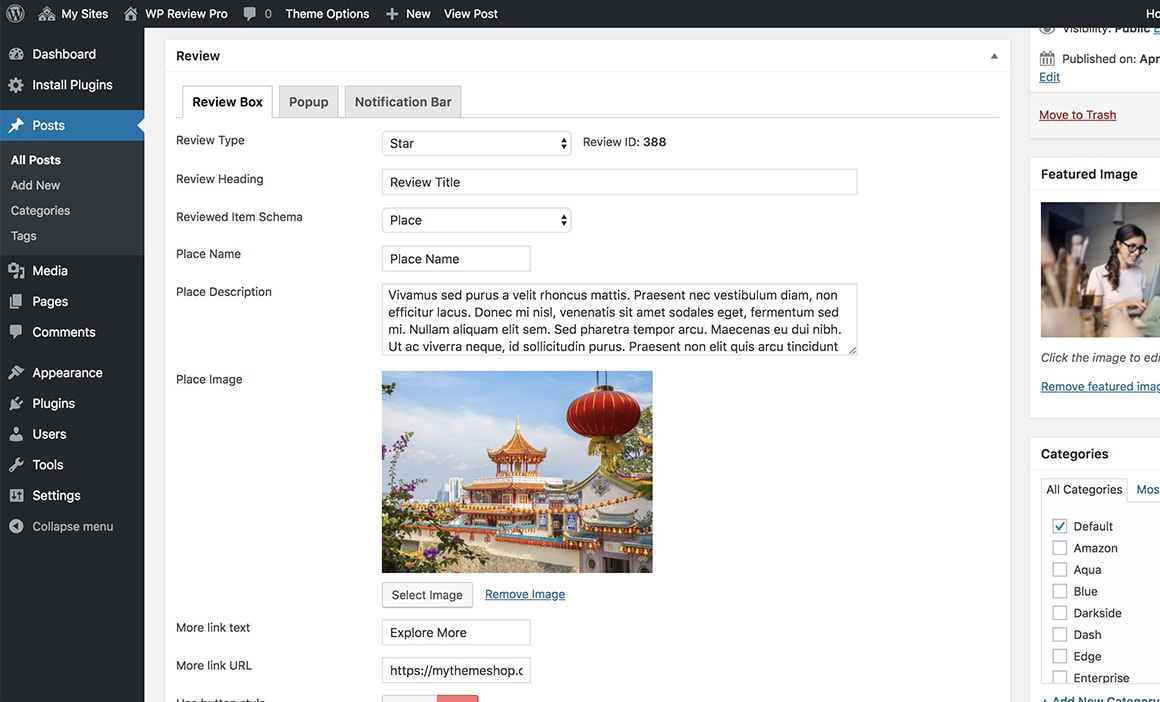This screenshot has width=1160, height=702.
Task: Click the More link text field
Action: (456, 632)
